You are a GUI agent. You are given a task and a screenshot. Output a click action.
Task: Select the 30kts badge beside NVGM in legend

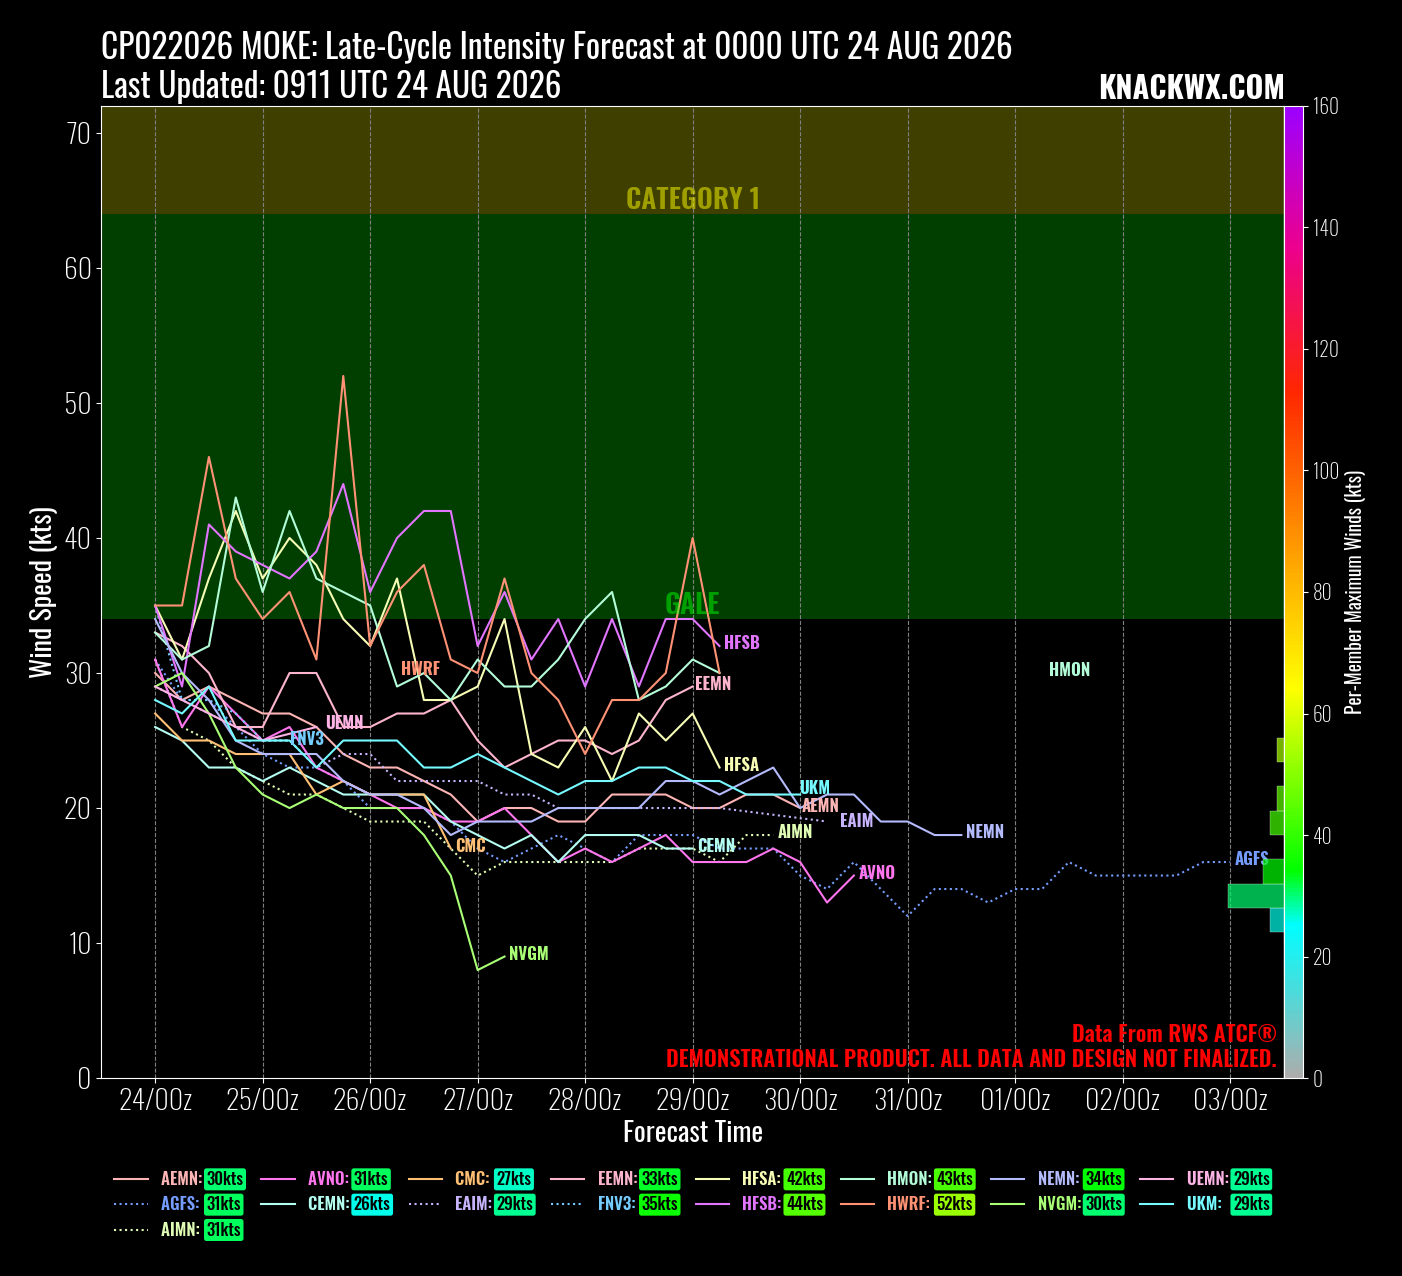tap(1104, 1204)
